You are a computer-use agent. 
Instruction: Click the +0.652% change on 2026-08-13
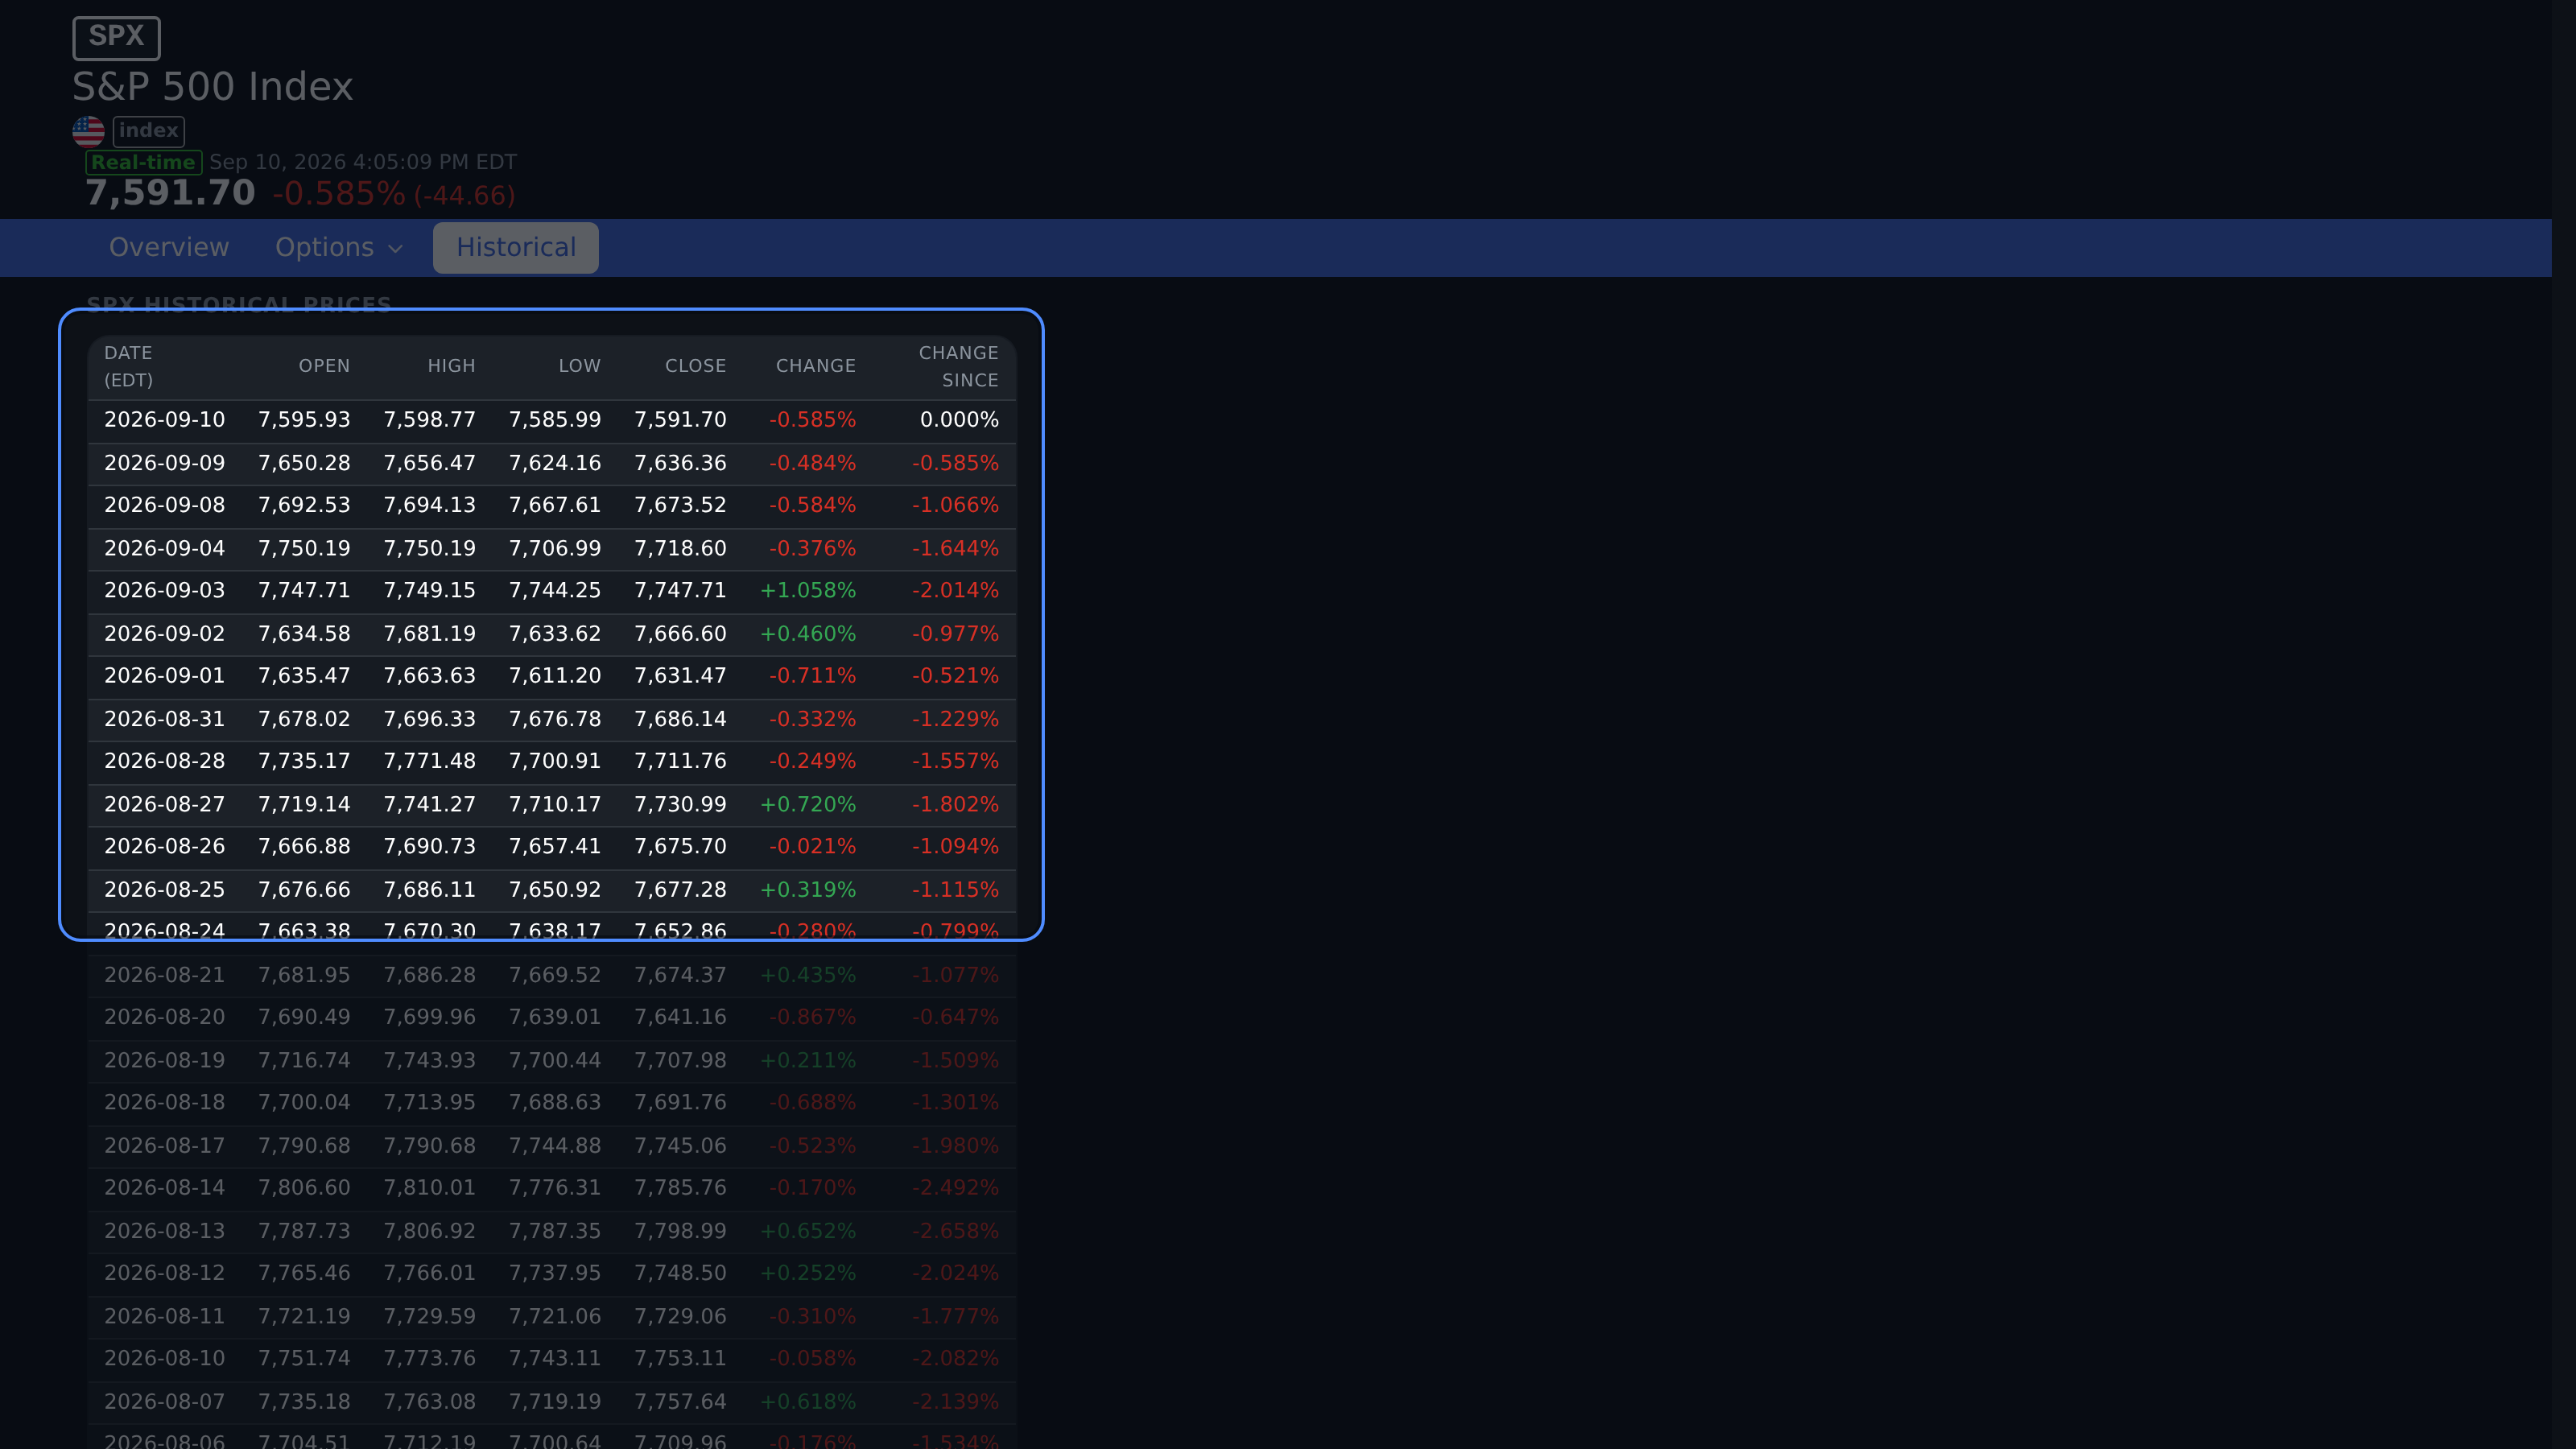(808, 1231)
